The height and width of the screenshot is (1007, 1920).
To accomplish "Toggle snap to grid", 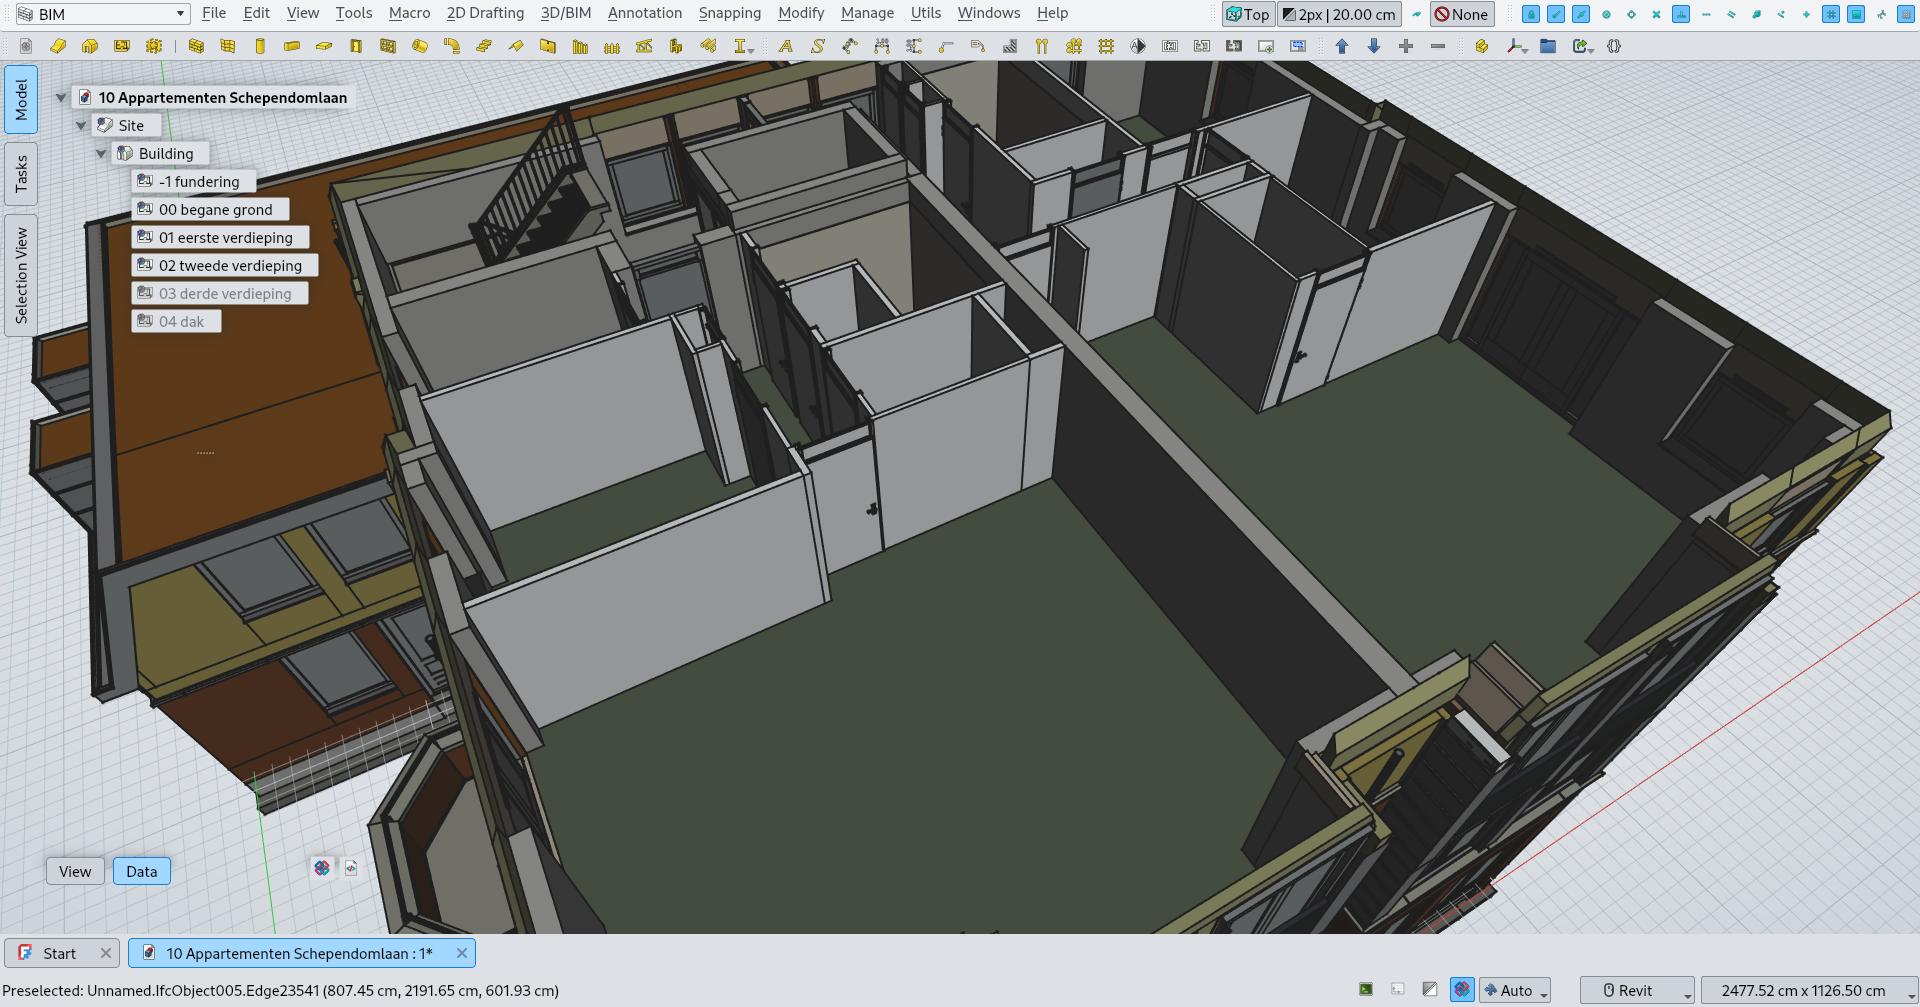I will click(x=1831, y=14).
